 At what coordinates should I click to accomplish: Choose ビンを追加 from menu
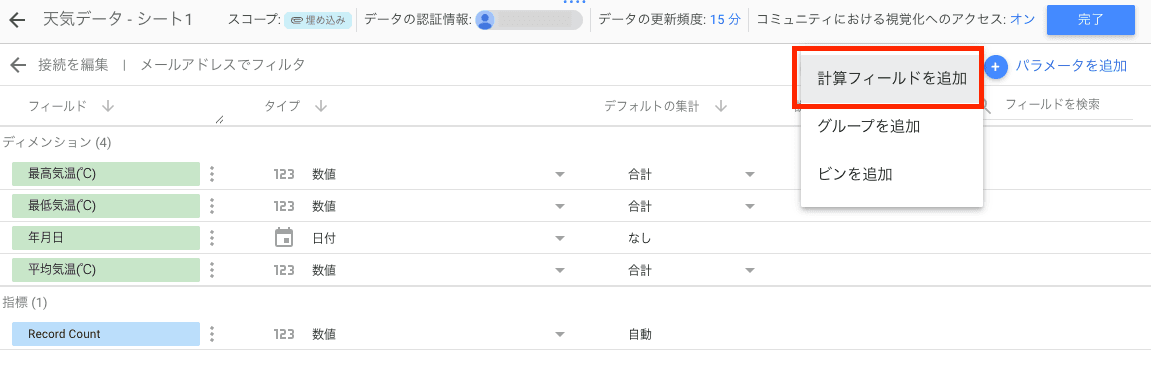tap(891, 174)
